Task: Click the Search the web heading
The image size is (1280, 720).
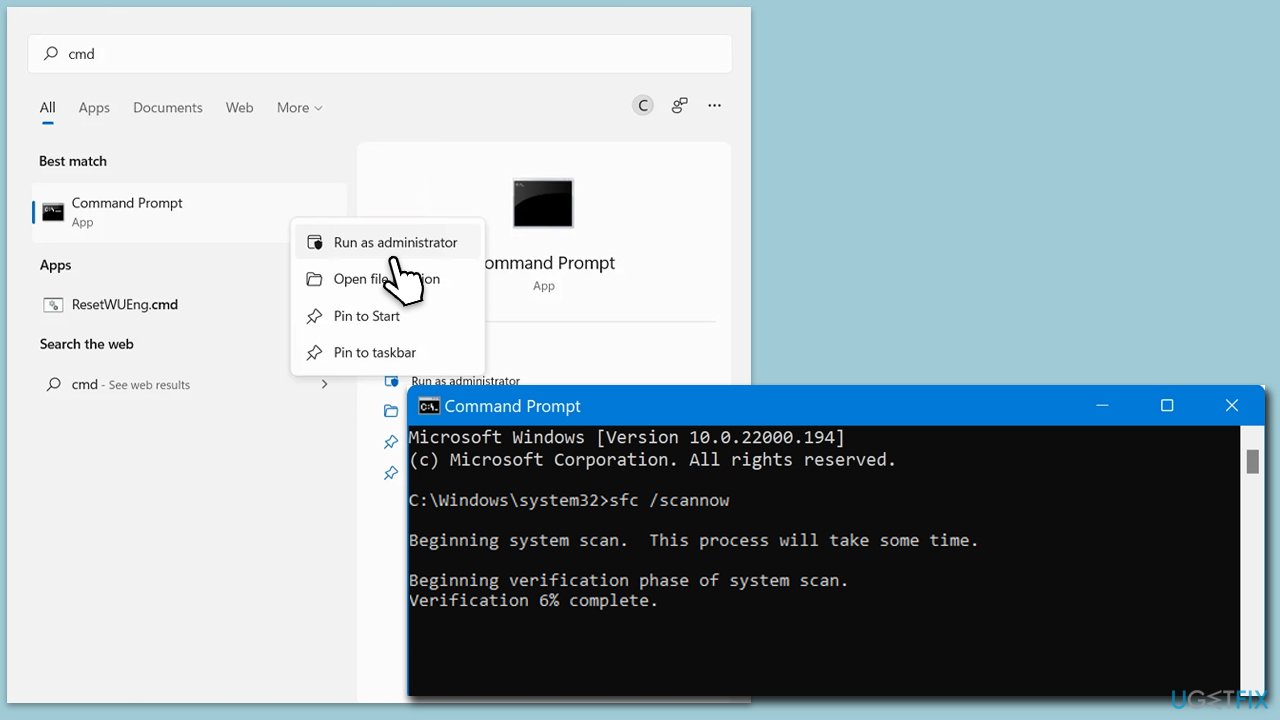Action: (x=87, y=344)
